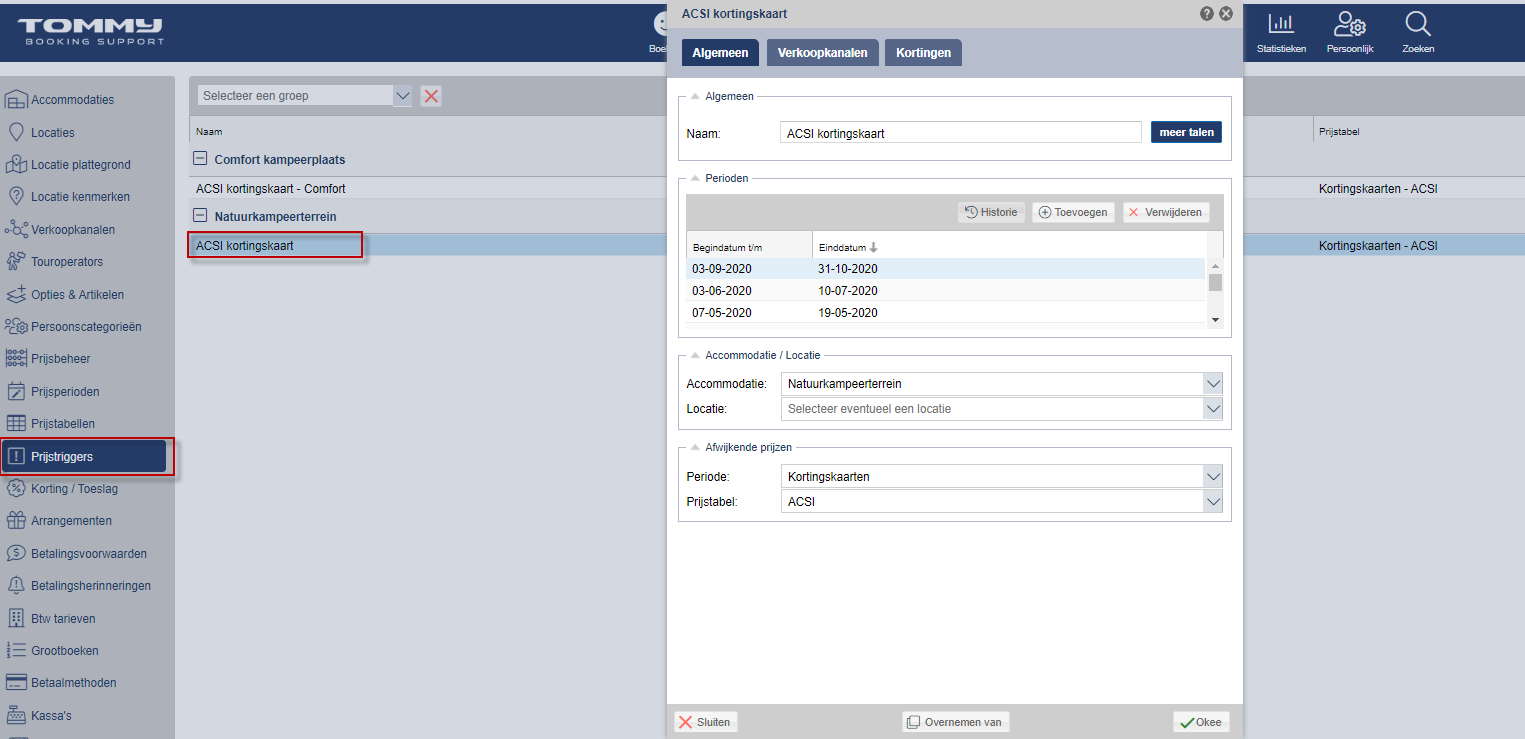
Task: Click Toevoegen to add a period
Action: pos(1073,212)
